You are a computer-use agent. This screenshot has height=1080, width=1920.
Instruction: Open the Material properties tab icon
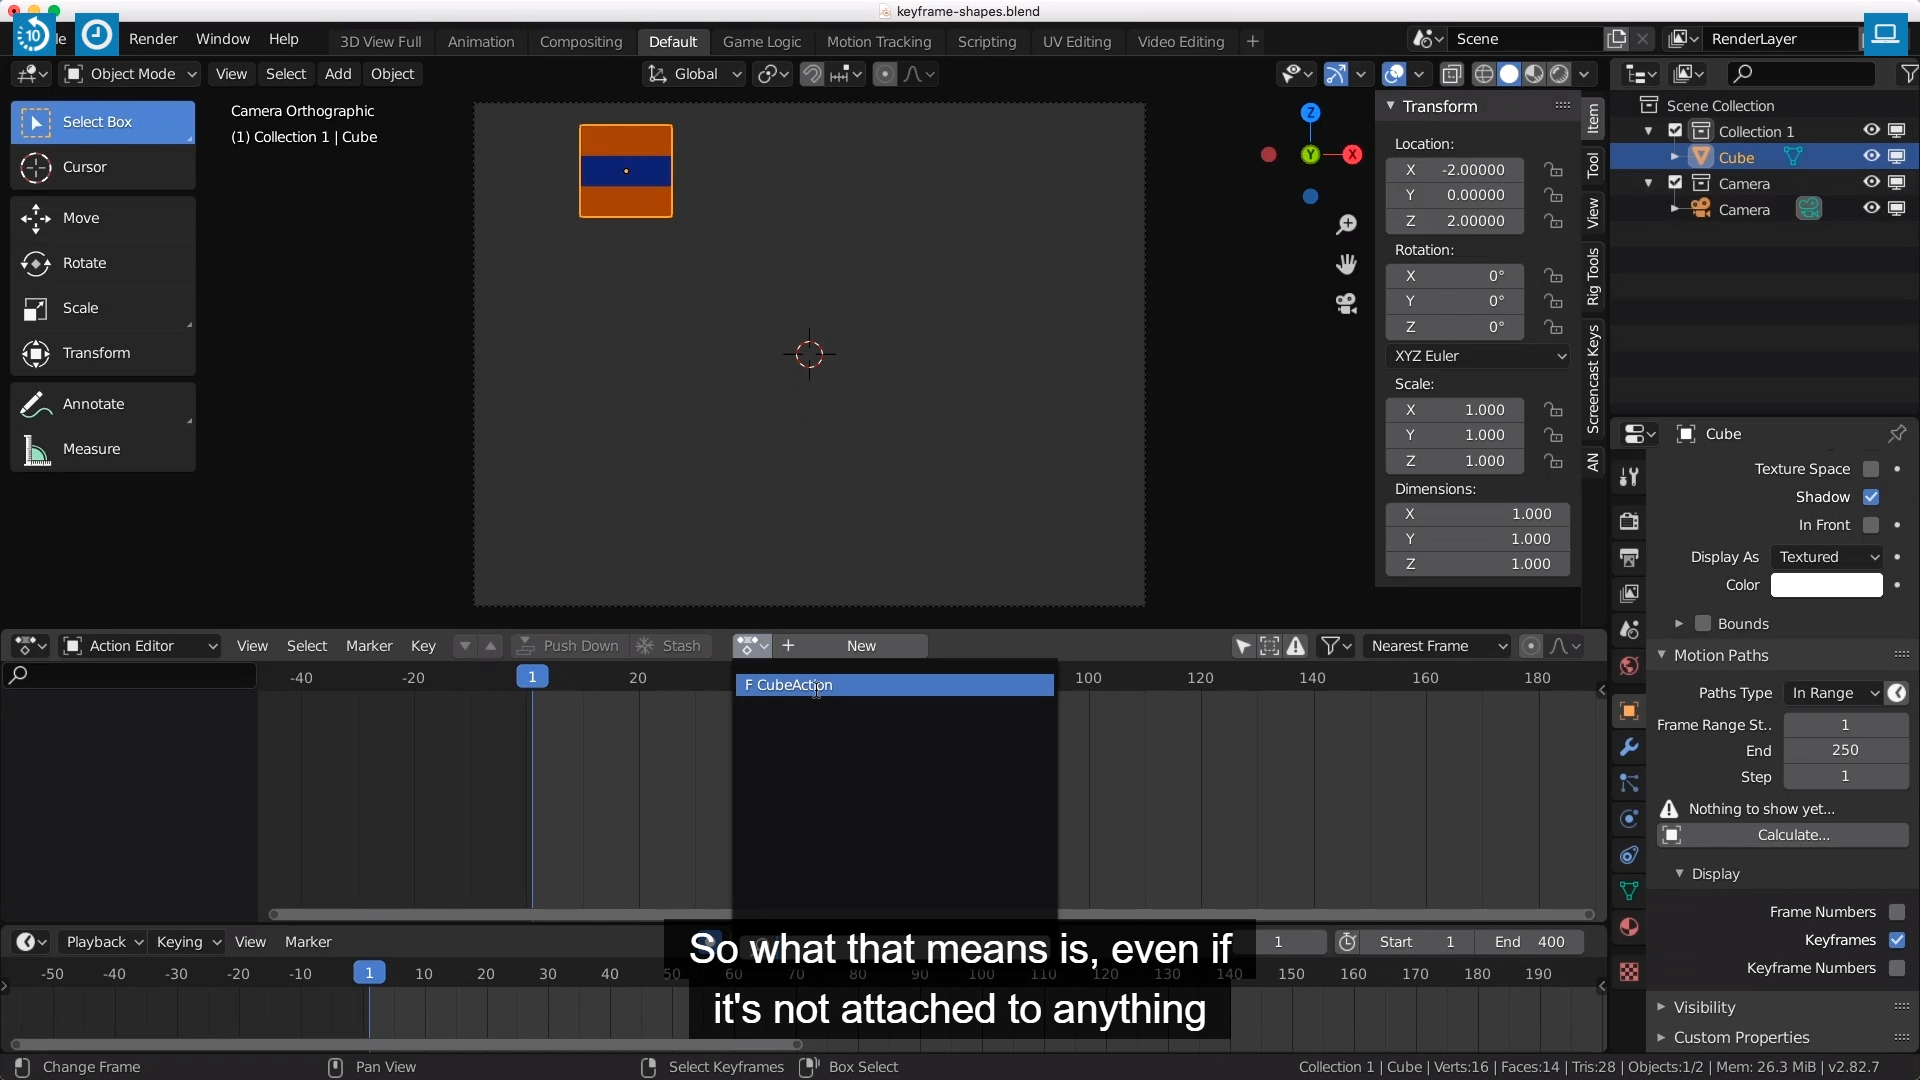click(1629, 927)
